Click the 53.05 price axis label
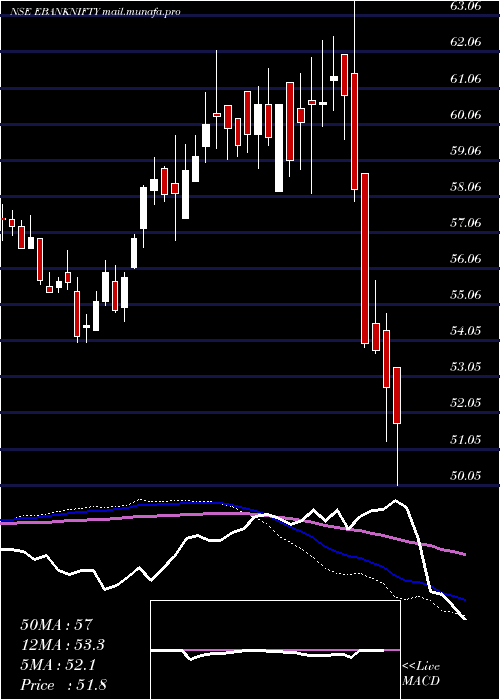 point(466,367)
